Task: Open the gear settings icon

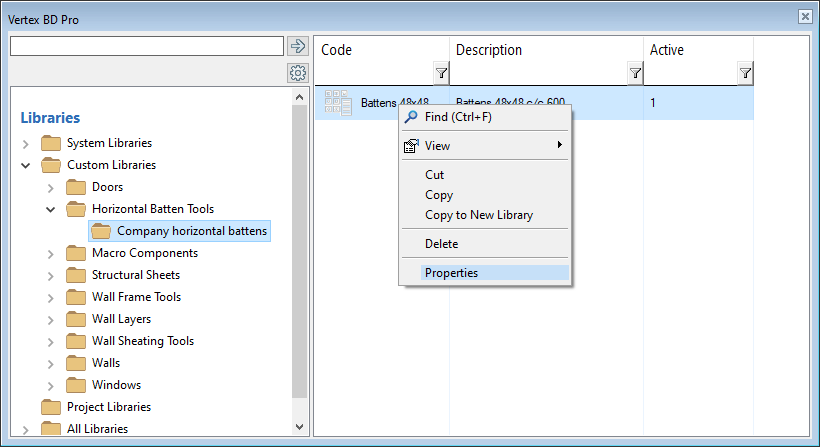Action: (297, 73)
